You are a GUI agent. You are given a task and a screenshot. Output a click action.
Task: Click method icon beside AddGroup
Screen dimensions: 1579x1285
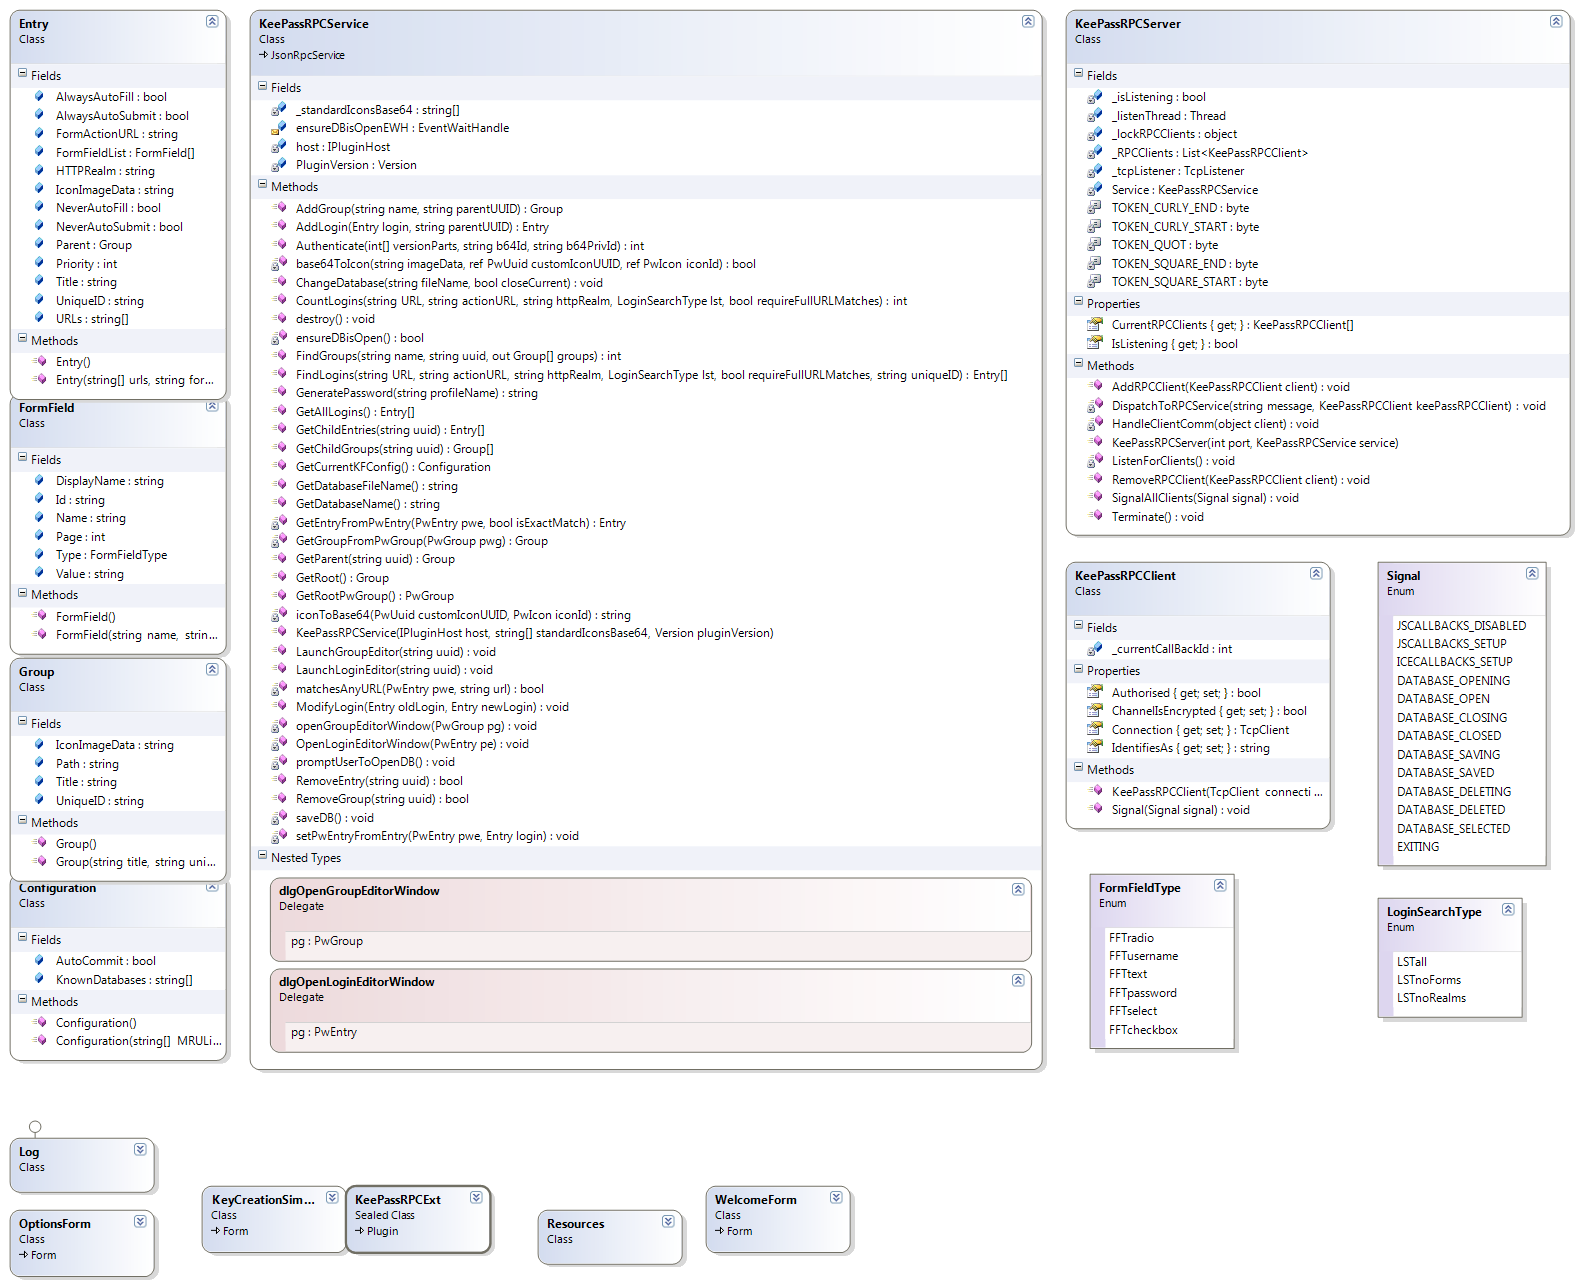click(280, 208)
